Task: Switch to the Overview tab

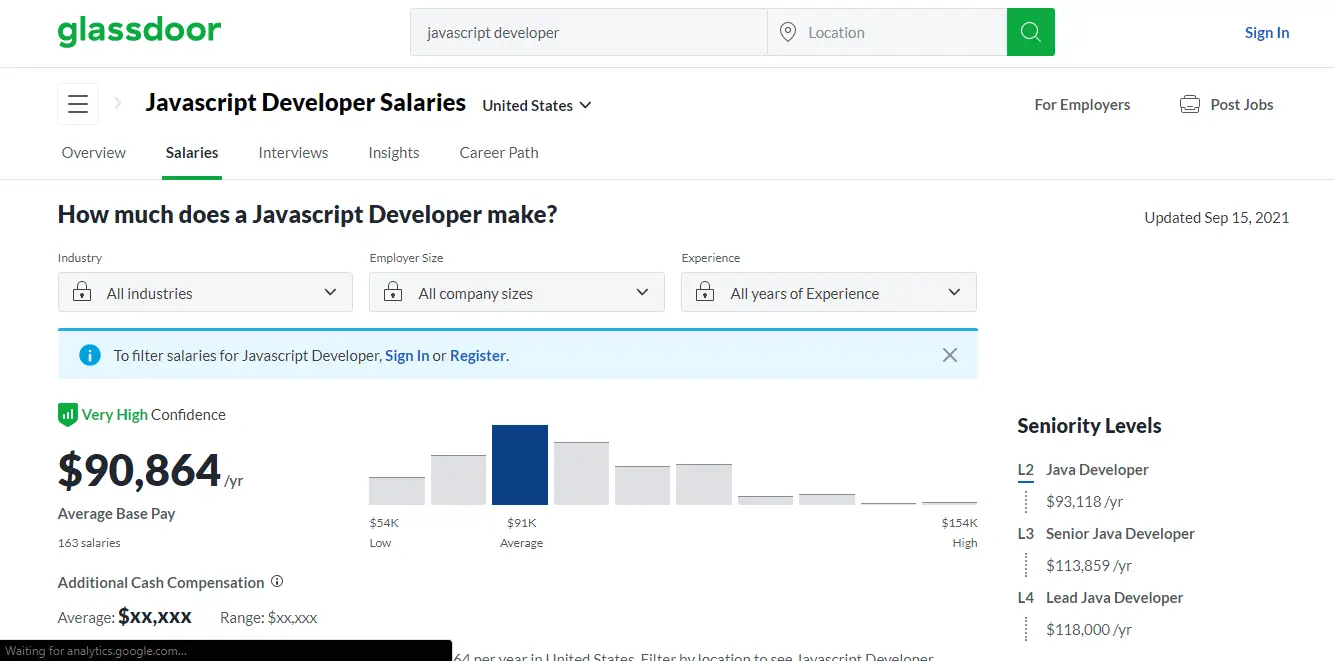Action: 94,153
